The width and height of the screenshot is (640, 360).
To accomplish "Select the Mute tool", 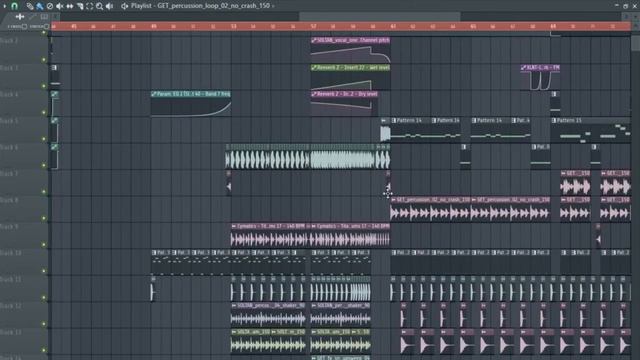I will point(60,6).
